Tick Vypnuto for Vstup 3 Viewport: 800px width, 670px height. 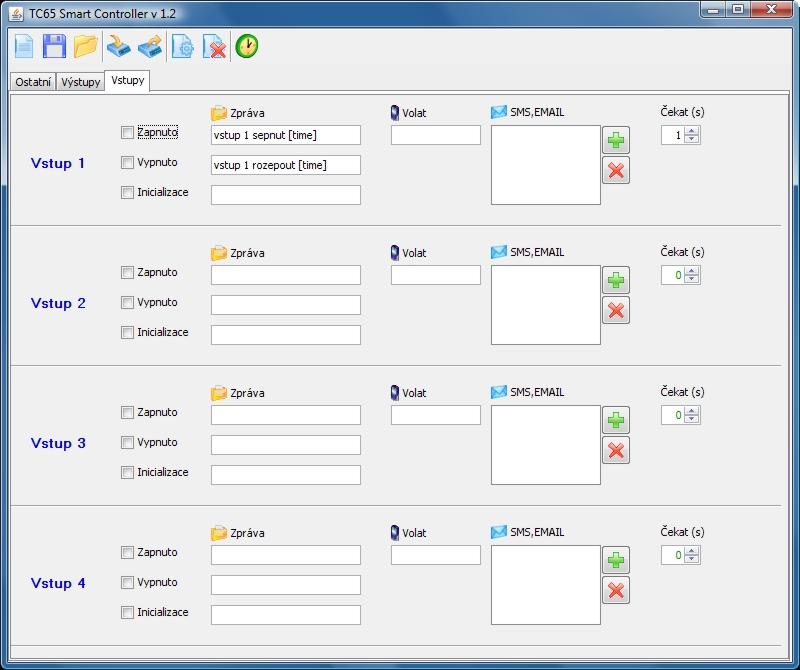[127, 442]
